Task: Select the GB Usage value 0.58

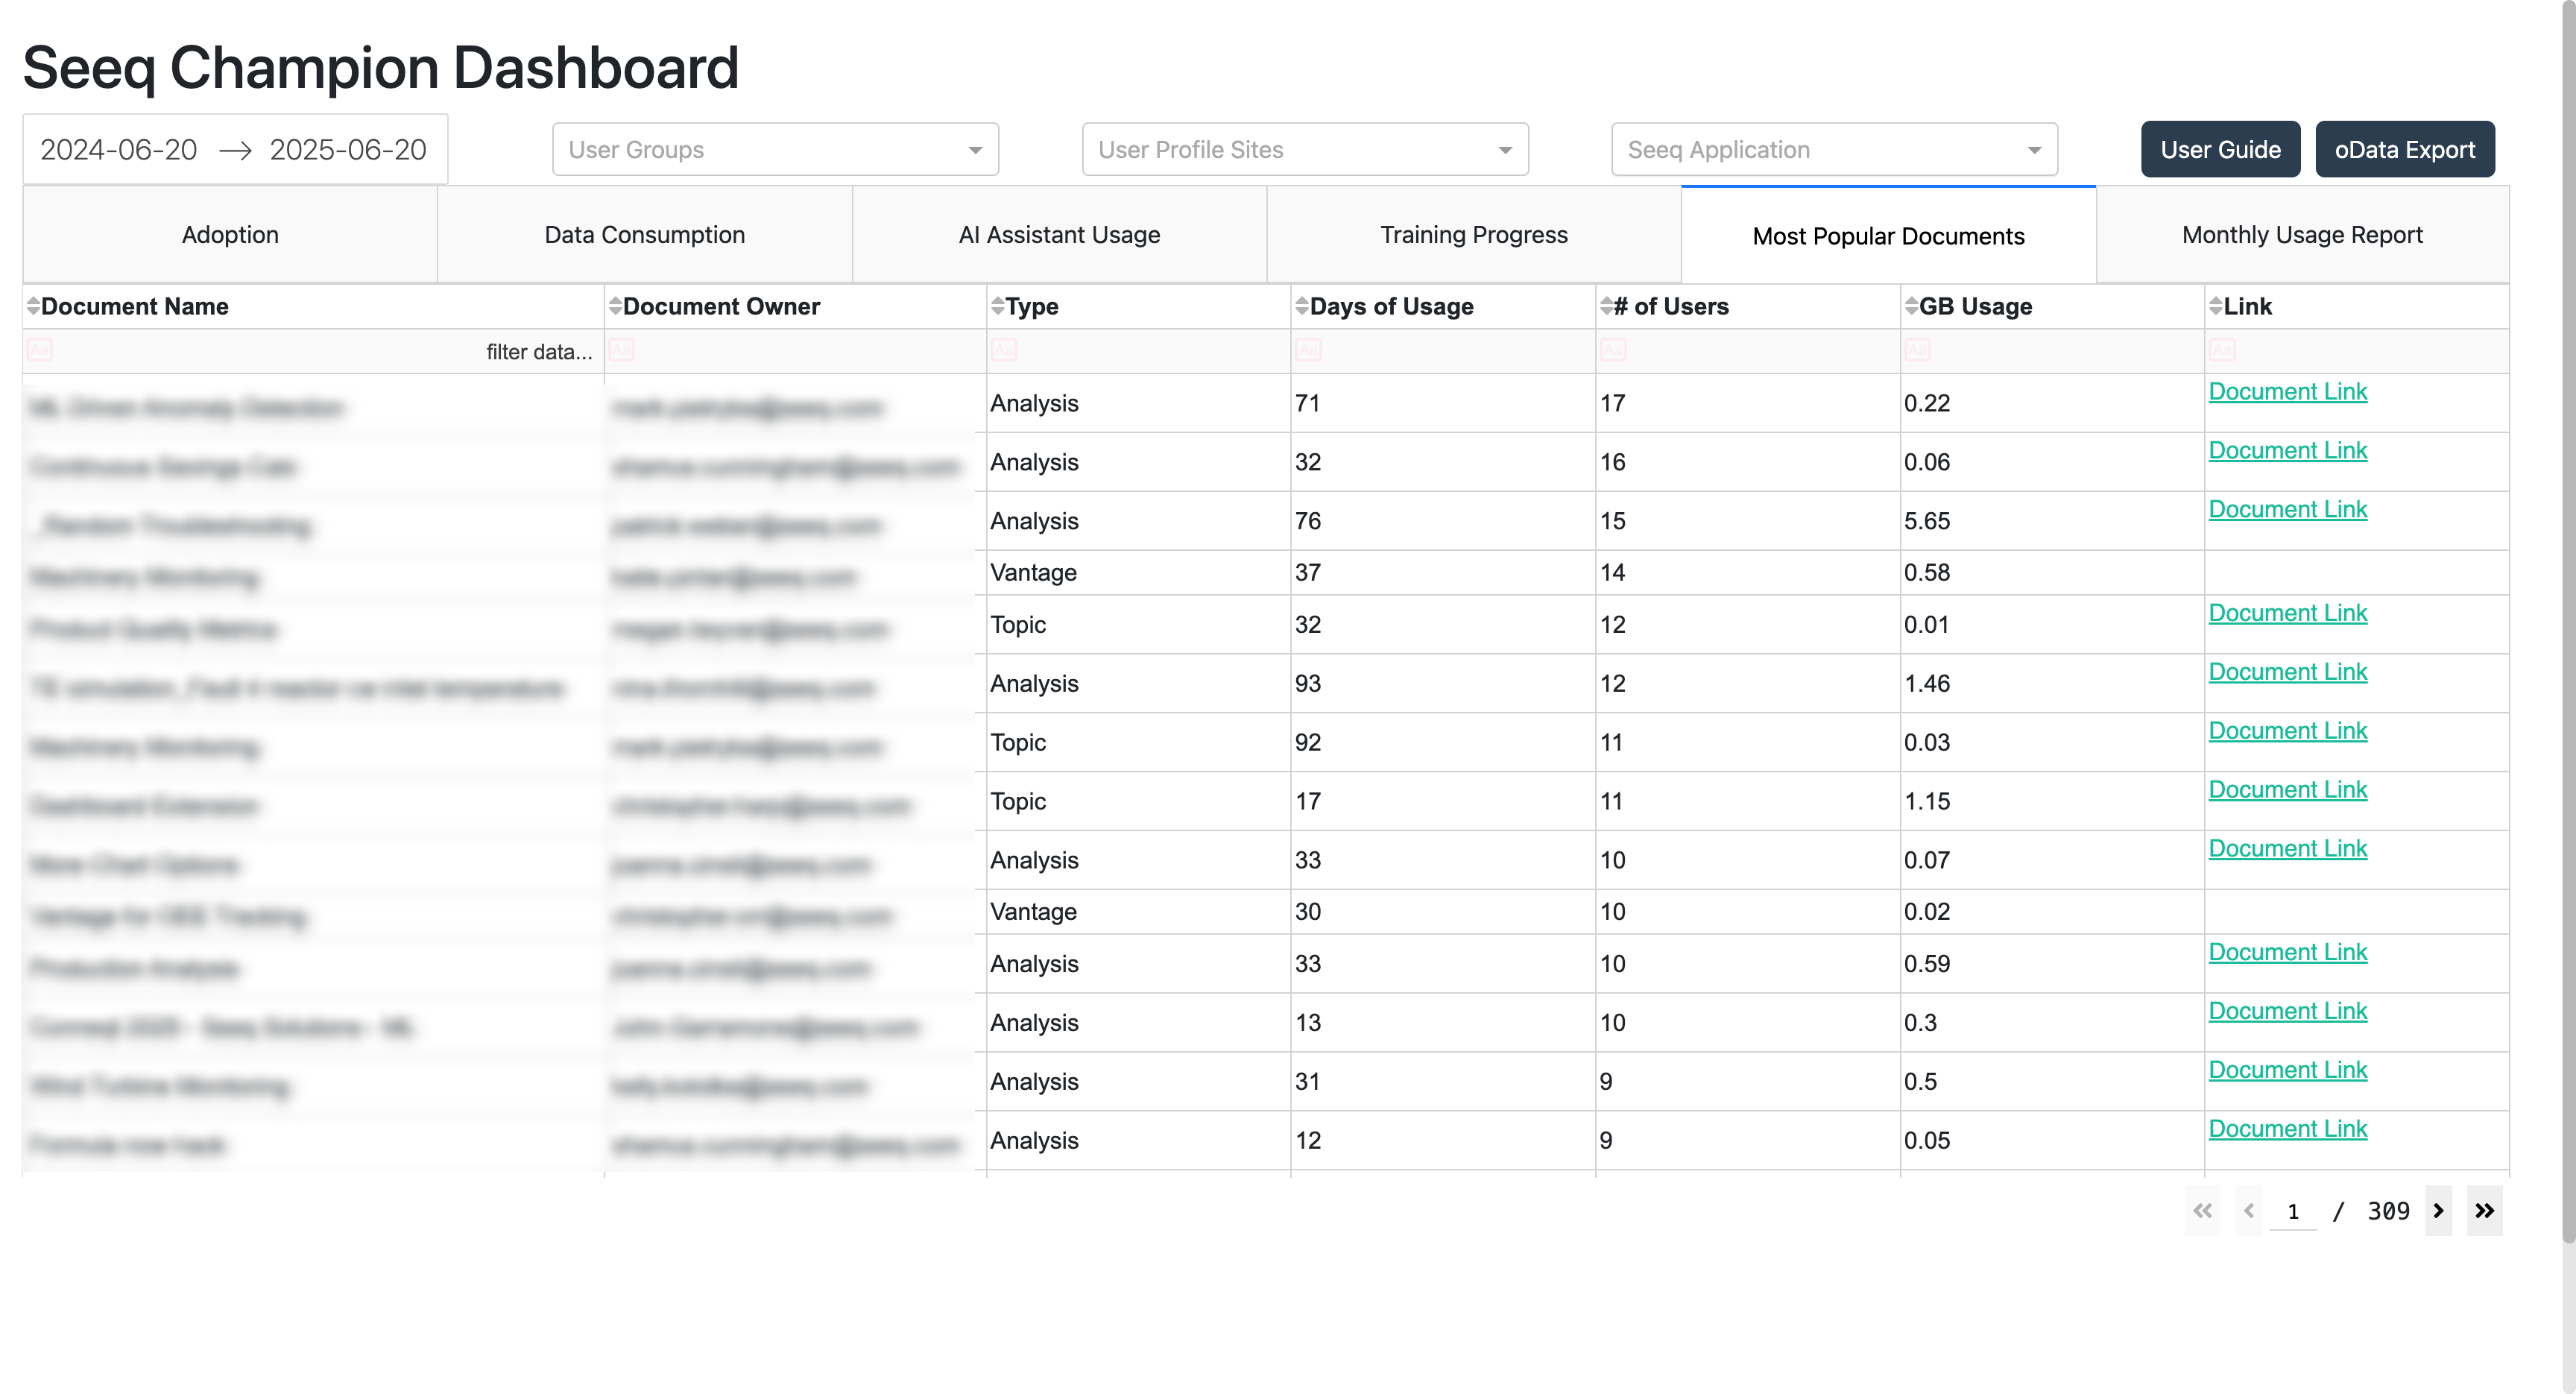Action: pos(1927,573)
